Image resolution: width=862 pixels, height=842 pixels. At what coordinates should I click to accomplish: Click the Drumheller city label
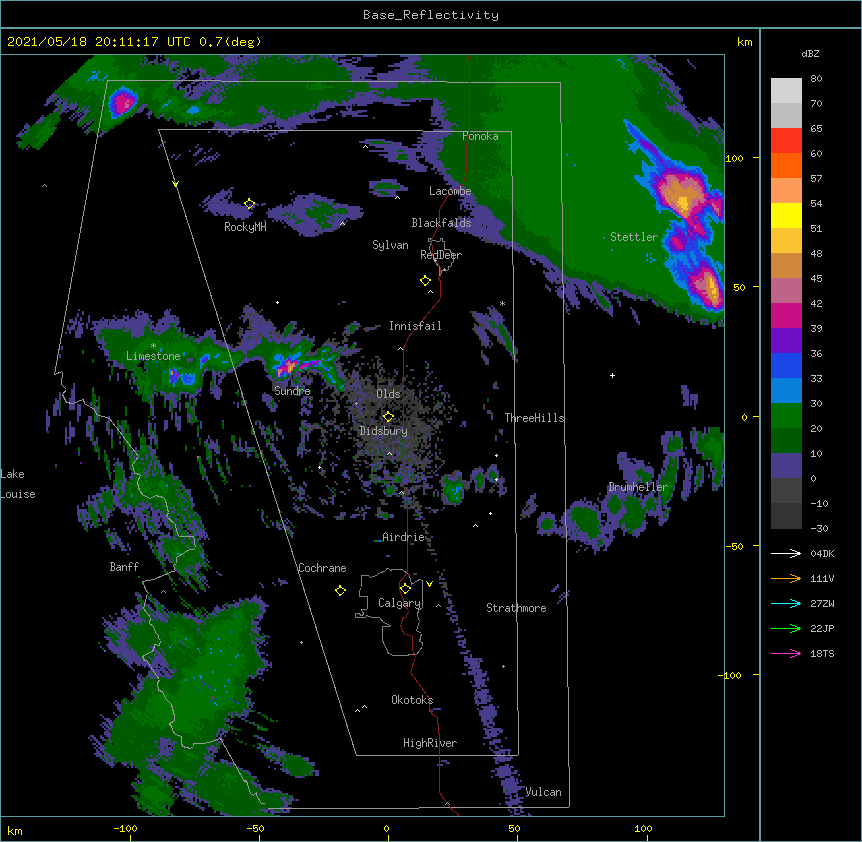tap(638, 487)
